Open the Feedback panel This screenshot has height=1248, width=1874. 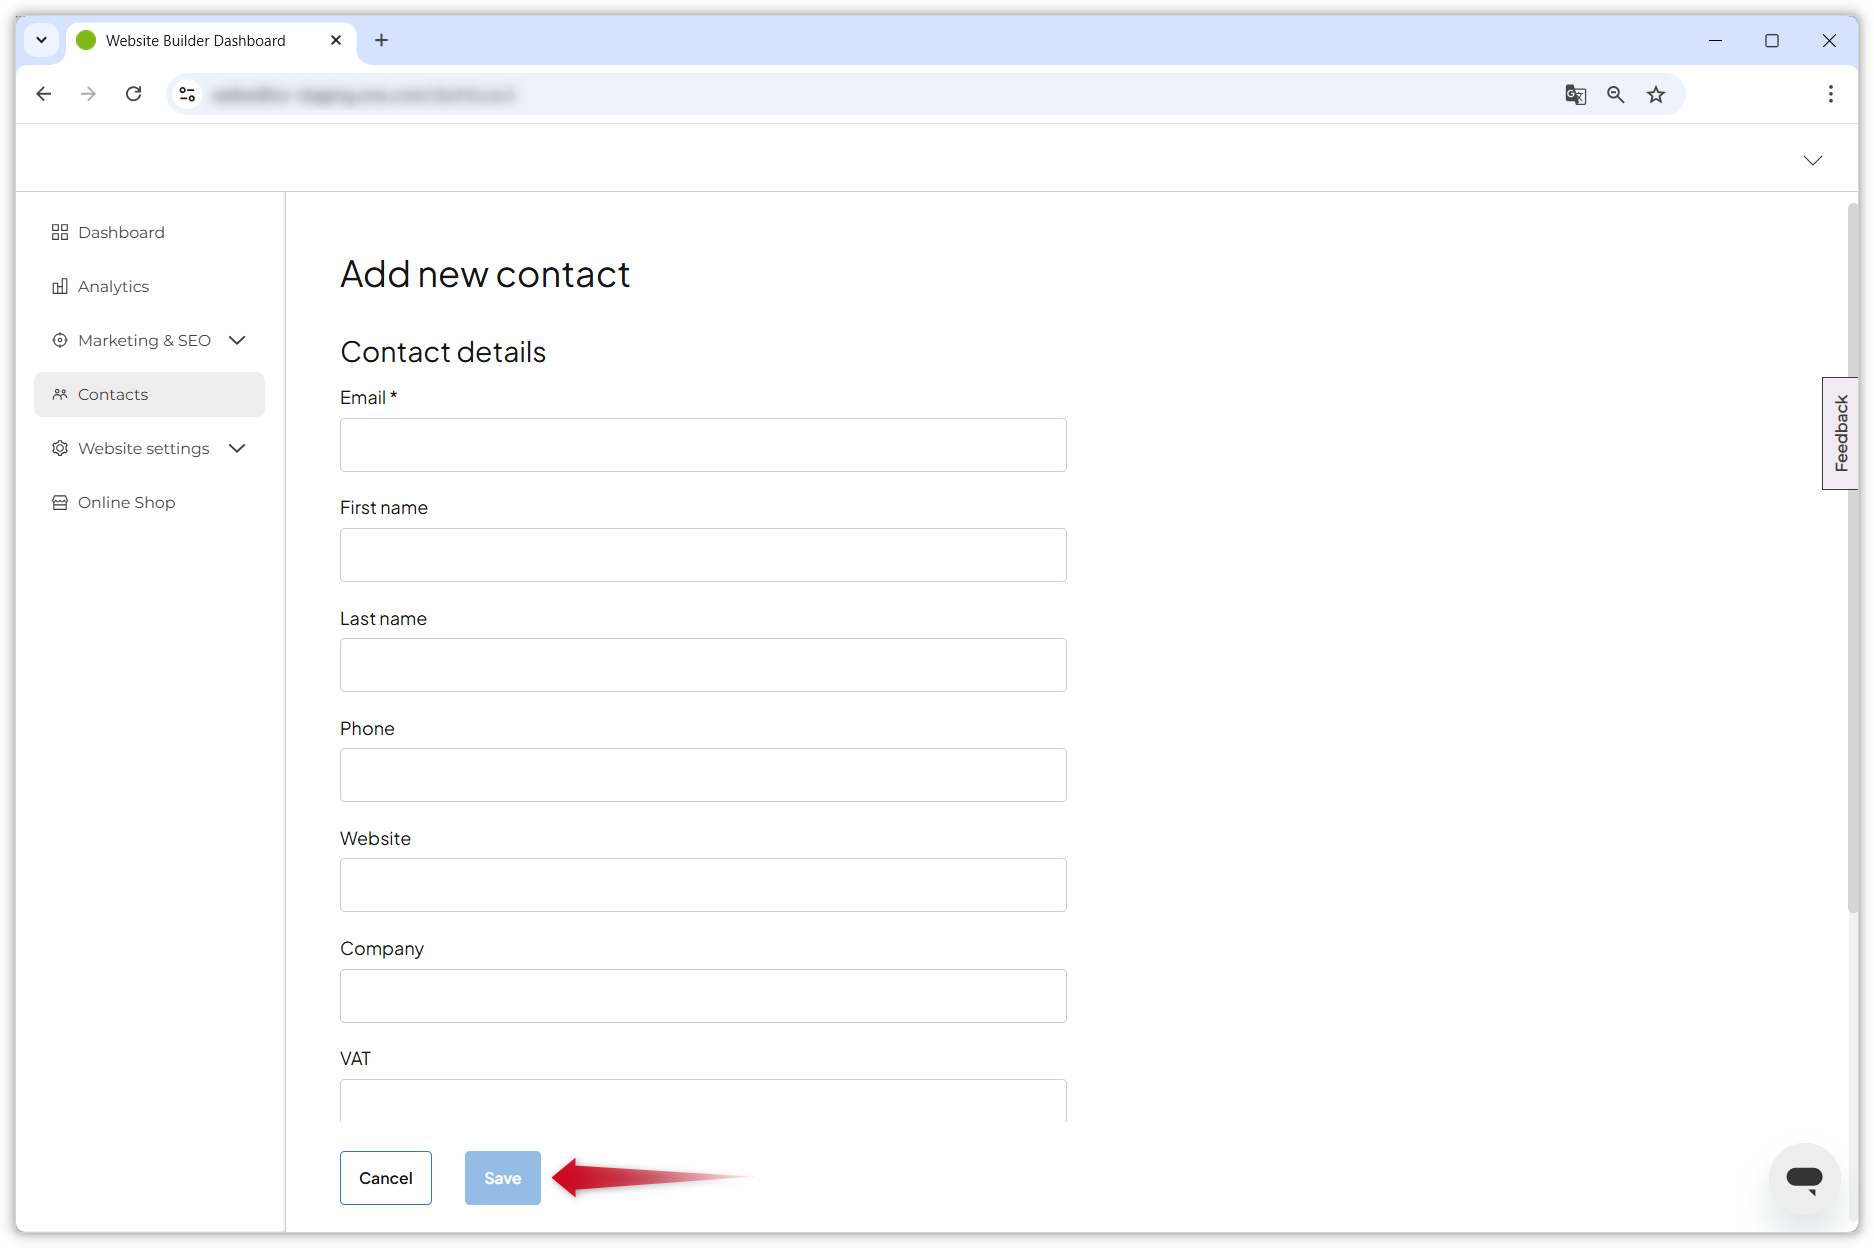(x=1840, y=433)
